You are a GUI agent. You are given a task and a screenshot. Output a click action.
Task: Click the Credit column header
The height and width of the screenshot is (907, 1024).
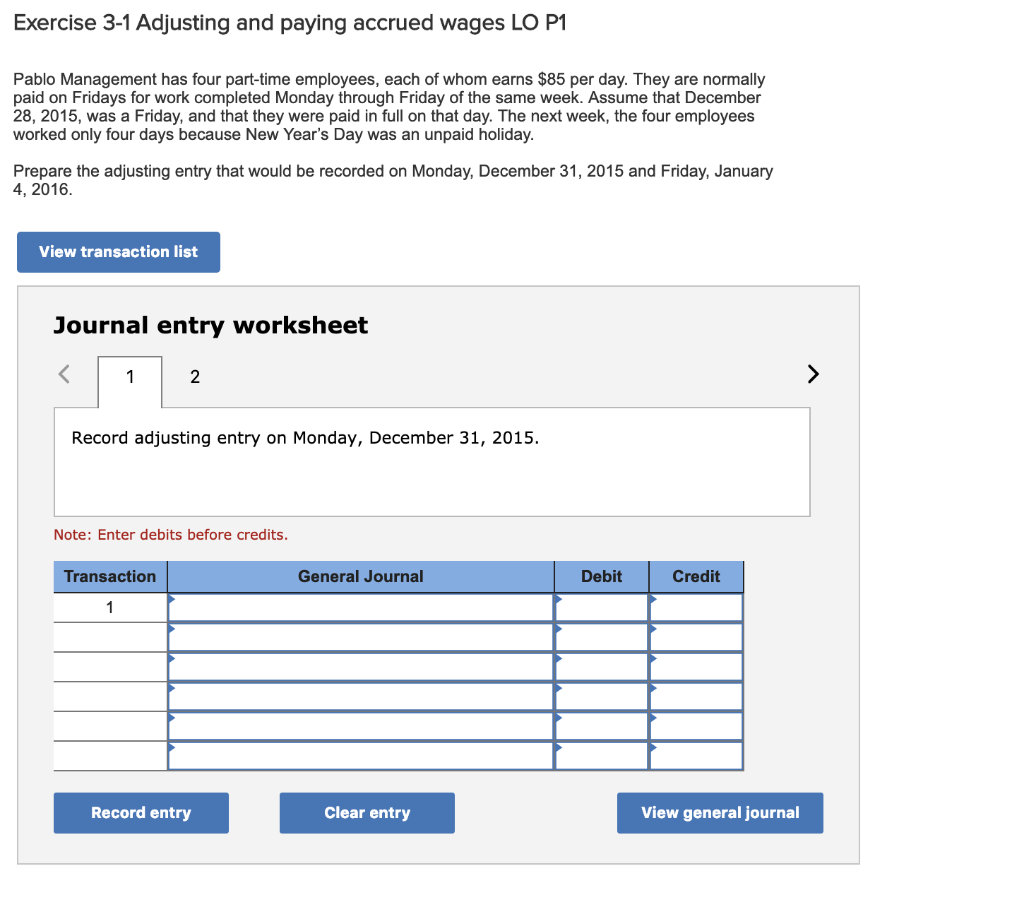[696, 577]
